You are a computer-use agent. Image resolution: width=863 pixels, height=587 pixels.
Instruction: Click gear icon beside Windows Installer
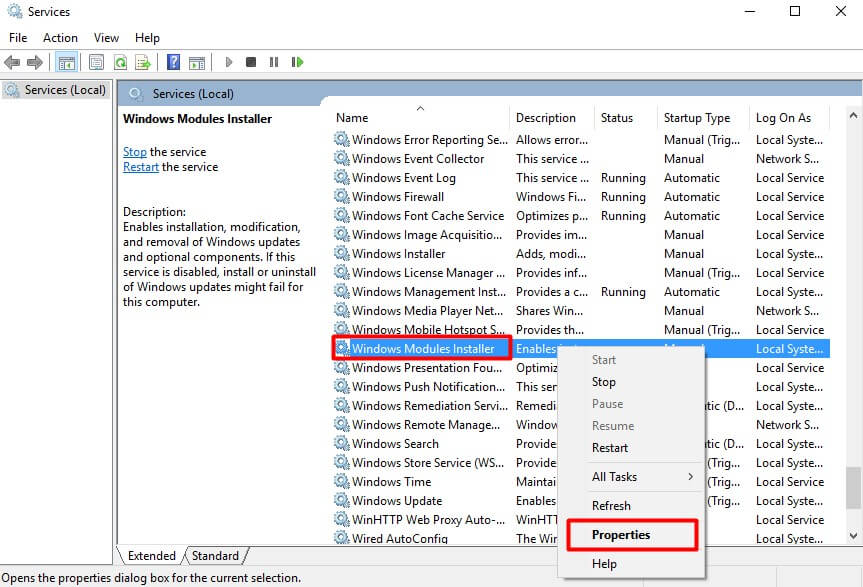point(342,253)
